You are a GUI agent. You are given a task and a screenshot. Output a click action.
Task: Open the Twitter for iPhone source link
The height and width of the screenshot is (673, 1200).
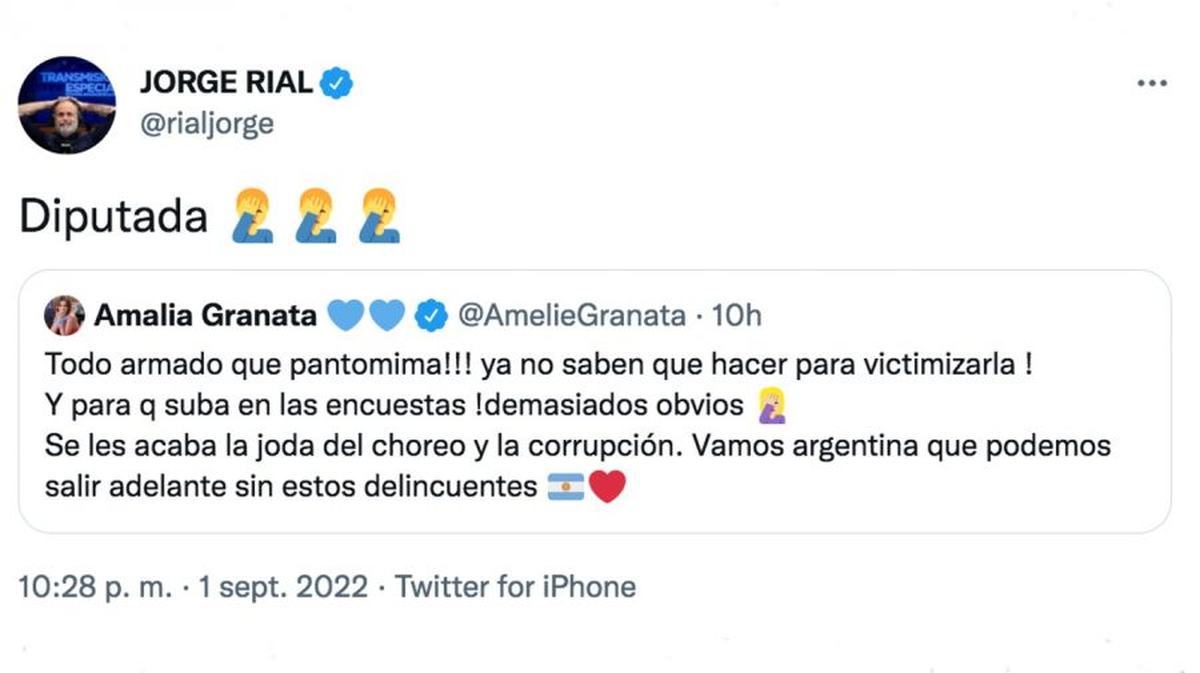[x=515, y=586]
